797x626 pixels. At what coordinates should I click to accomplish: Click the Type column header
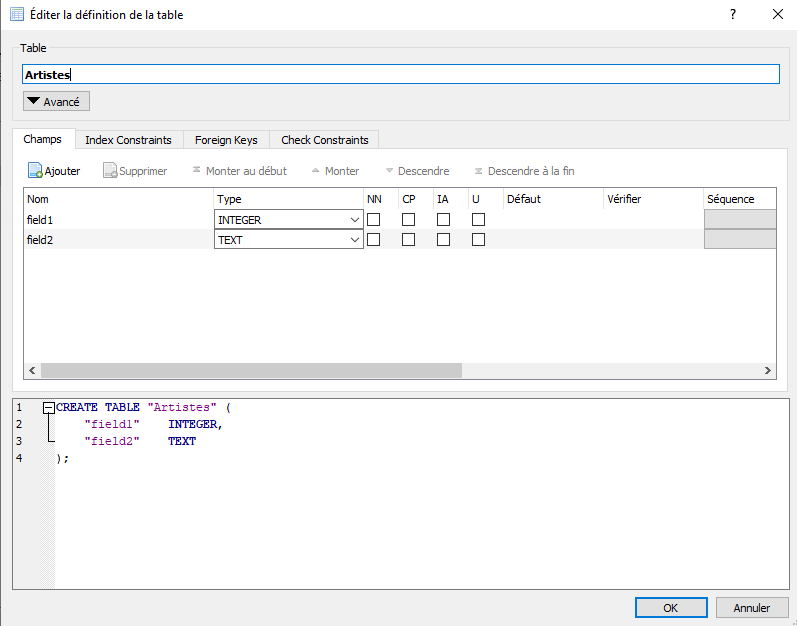(288, 199)
